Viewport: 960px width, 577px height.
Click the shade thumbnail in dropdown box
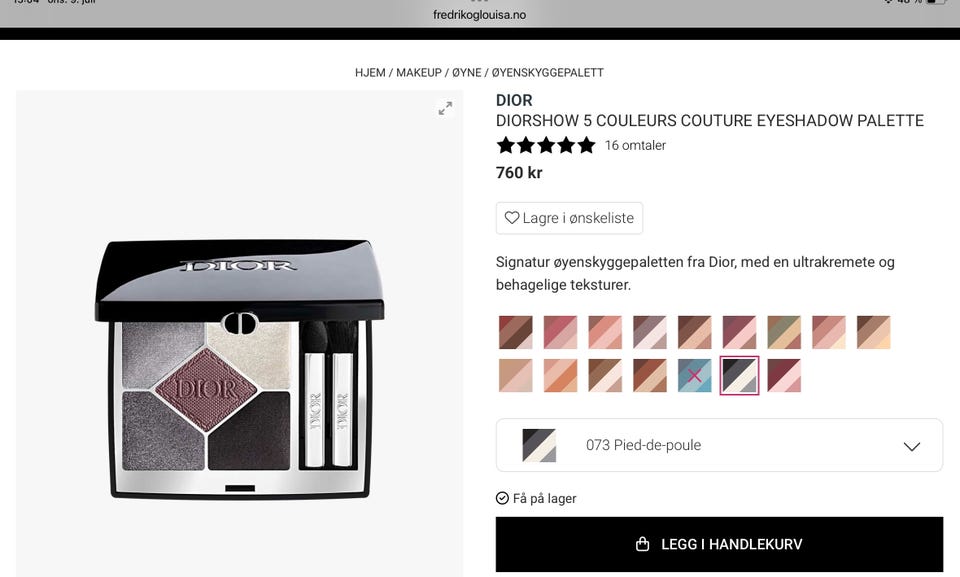click(539, 445)
